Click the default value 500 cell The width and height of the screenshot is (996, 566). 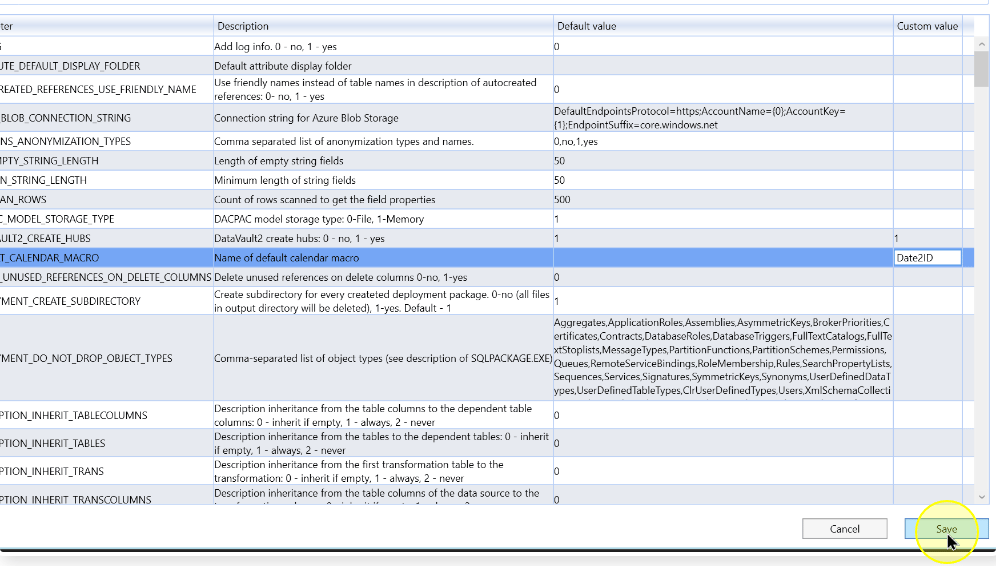(723, 199)
